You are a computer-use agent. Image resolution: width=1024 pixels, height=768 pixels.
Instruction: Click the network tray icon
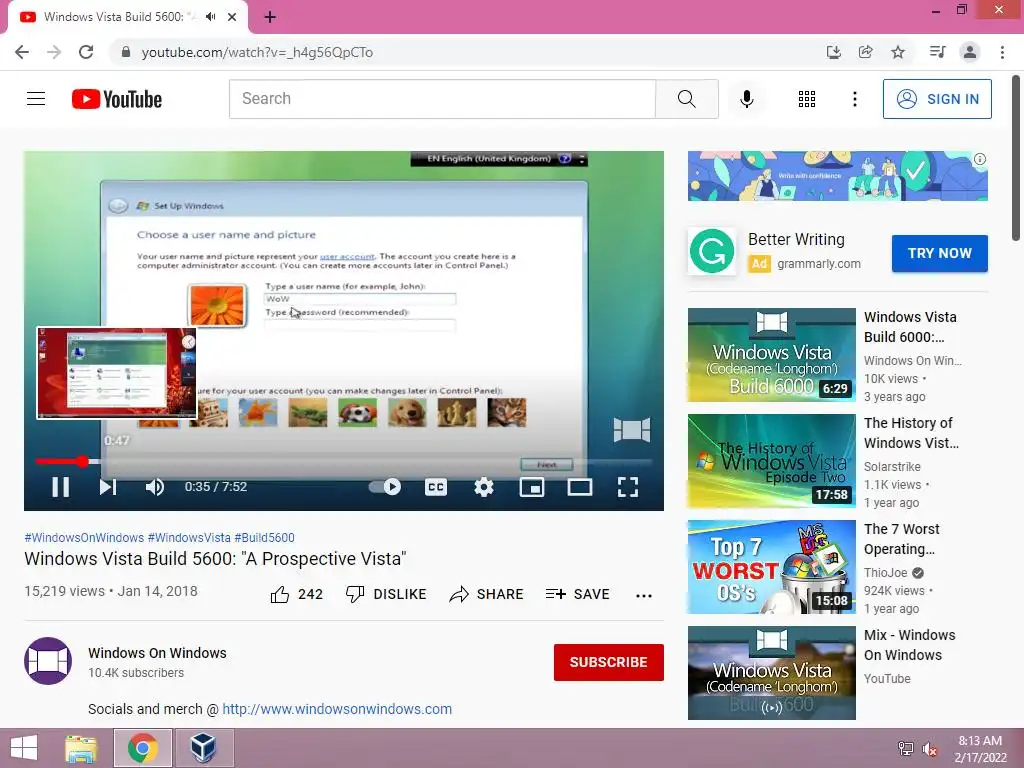tap(905, 749)
